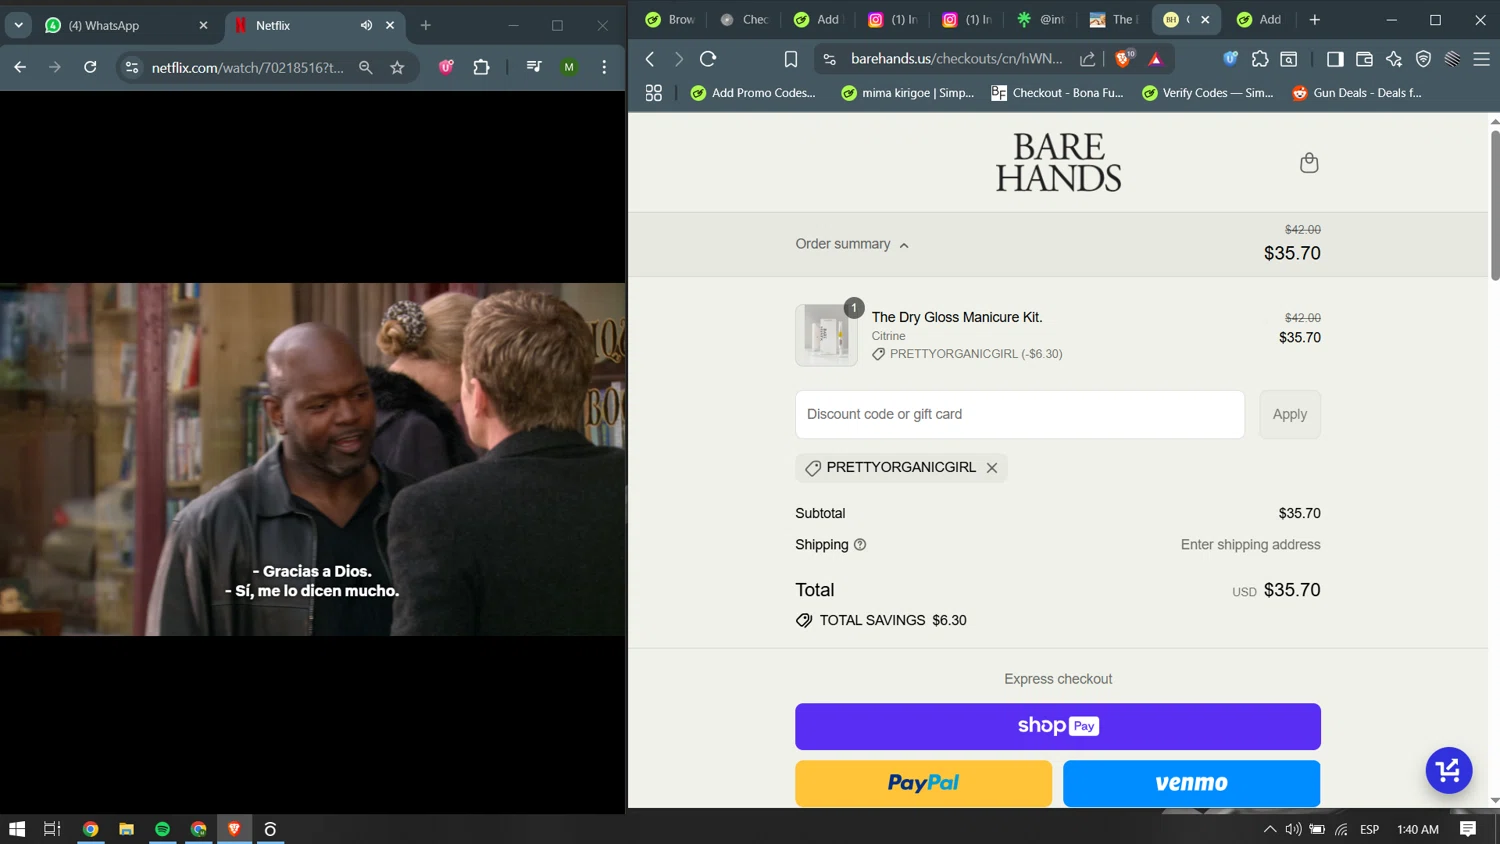Reload the Netflix page in Chrome

90,67
